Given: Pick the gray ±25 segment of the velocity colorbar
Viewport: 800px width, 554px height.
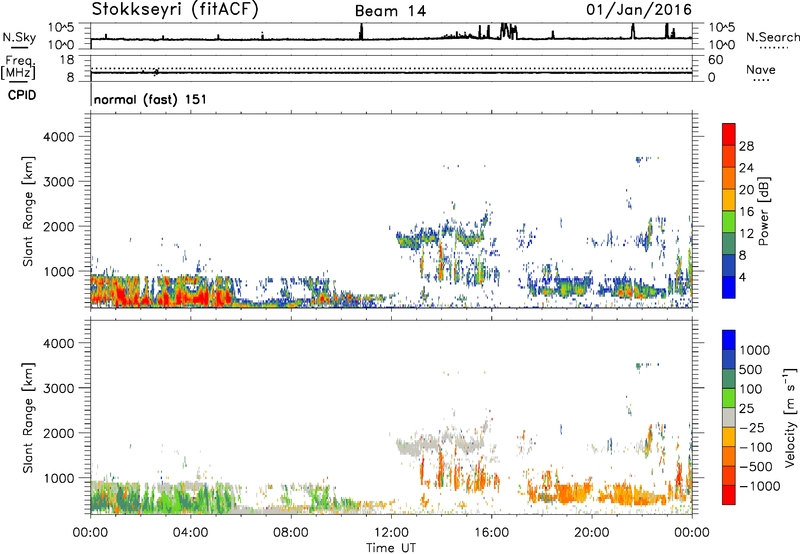Looking at the screenshot, I should point(729,417).
